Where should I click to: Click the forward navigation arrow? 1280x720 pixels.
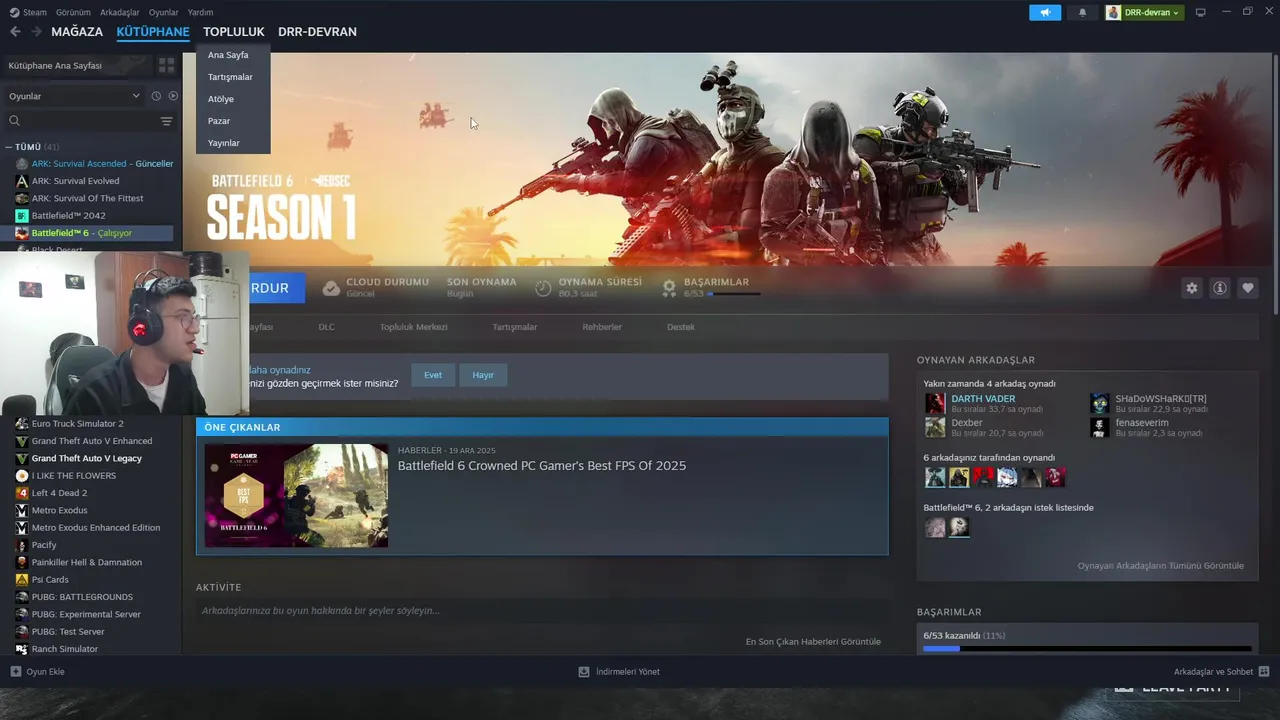tap(36, 32)
